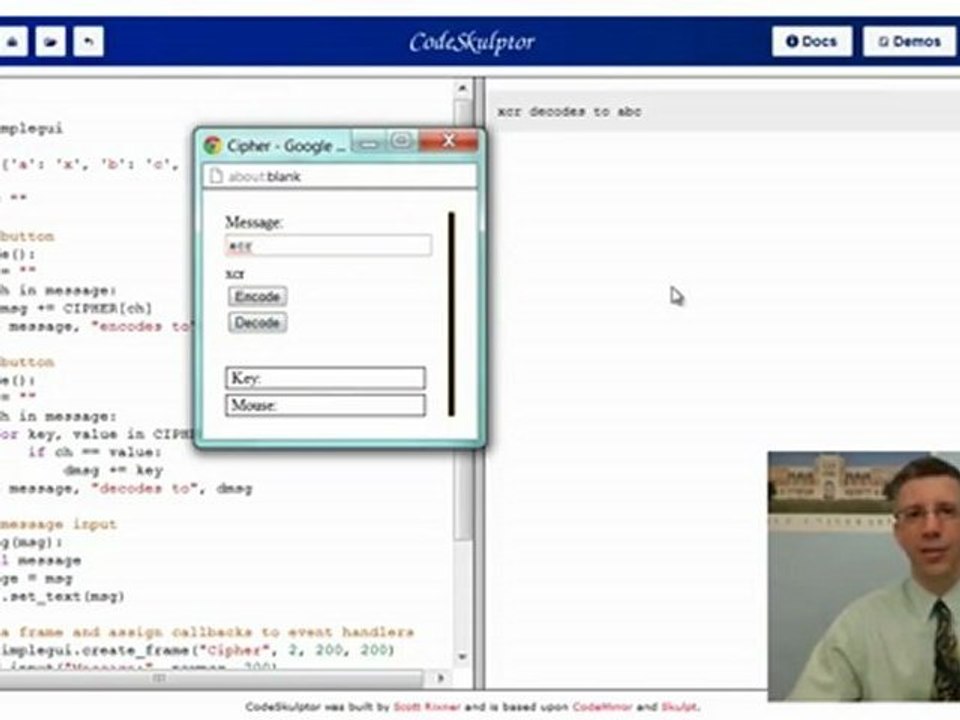Viewport: 960px width, 720px height.
Task: Click the editor horizontal scroll right arrow
Action: click(x=440, y=678)
